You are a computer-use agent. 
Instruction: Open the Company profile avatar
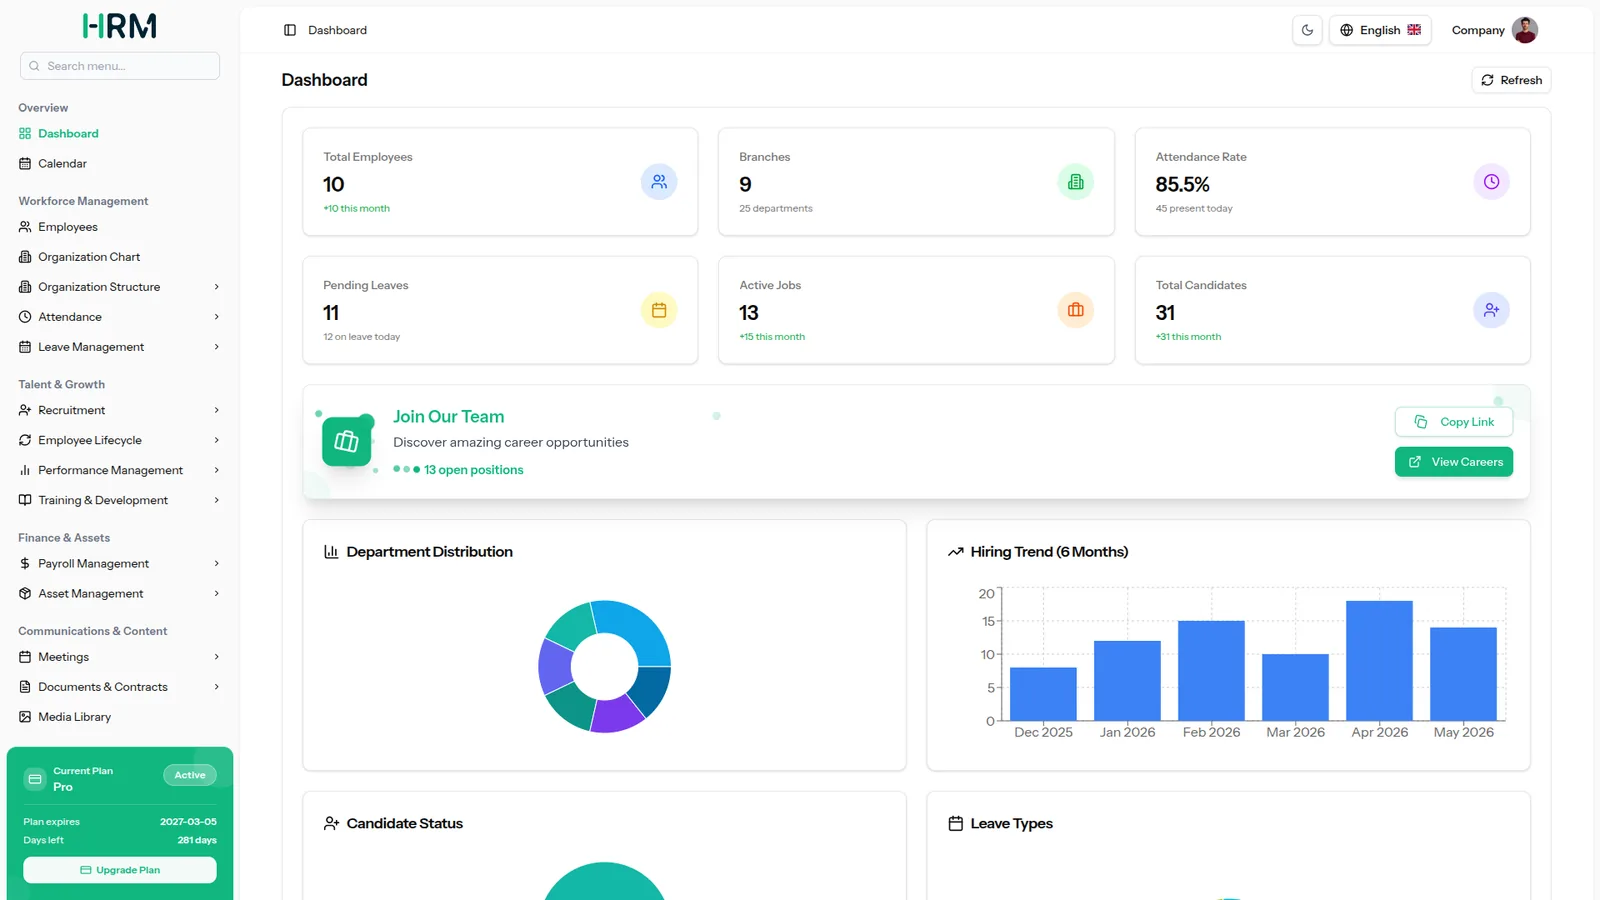tap(1525, 30)
